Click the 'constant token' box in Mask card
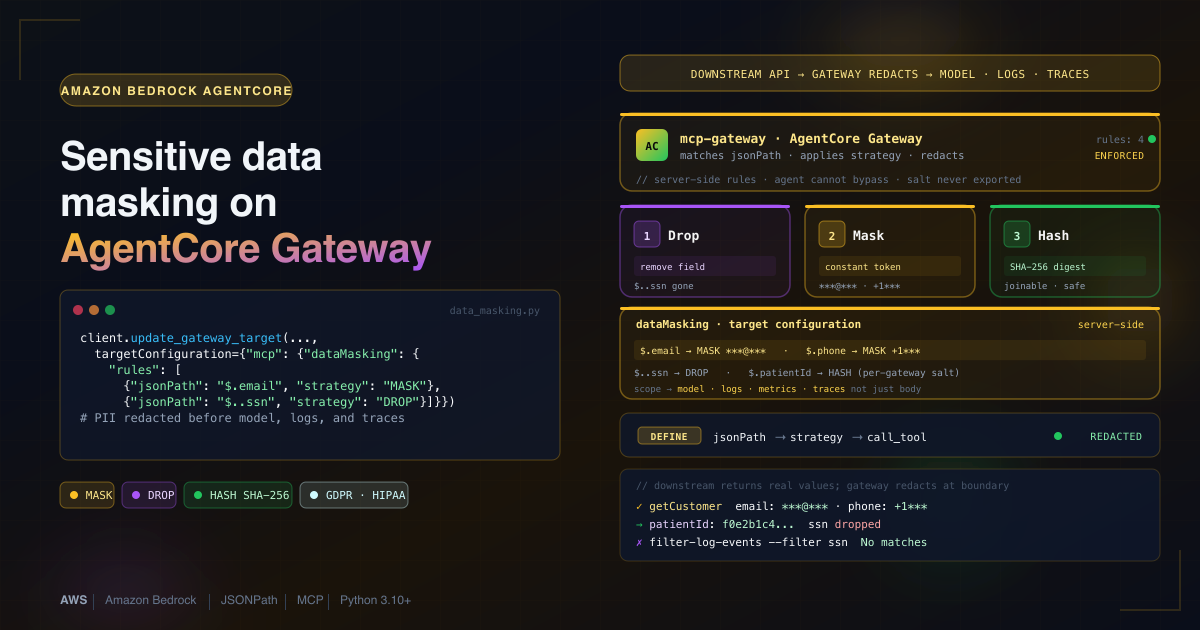Image resolution: width=1200 pixels, height=630 pixels. point(890,266)
